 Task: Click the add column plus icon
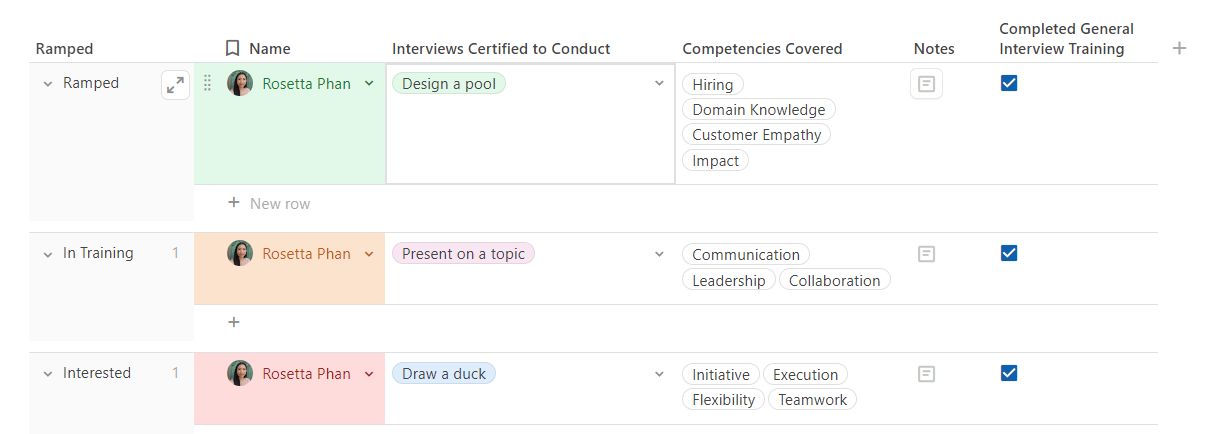[1179, 48]
